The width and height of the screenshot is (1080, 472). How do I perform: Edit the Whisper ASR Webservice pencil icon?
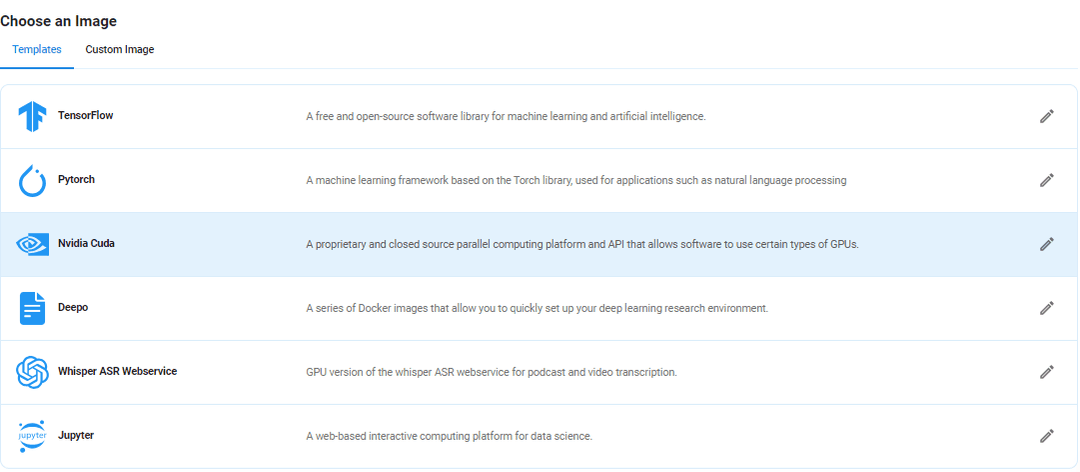1046,372
